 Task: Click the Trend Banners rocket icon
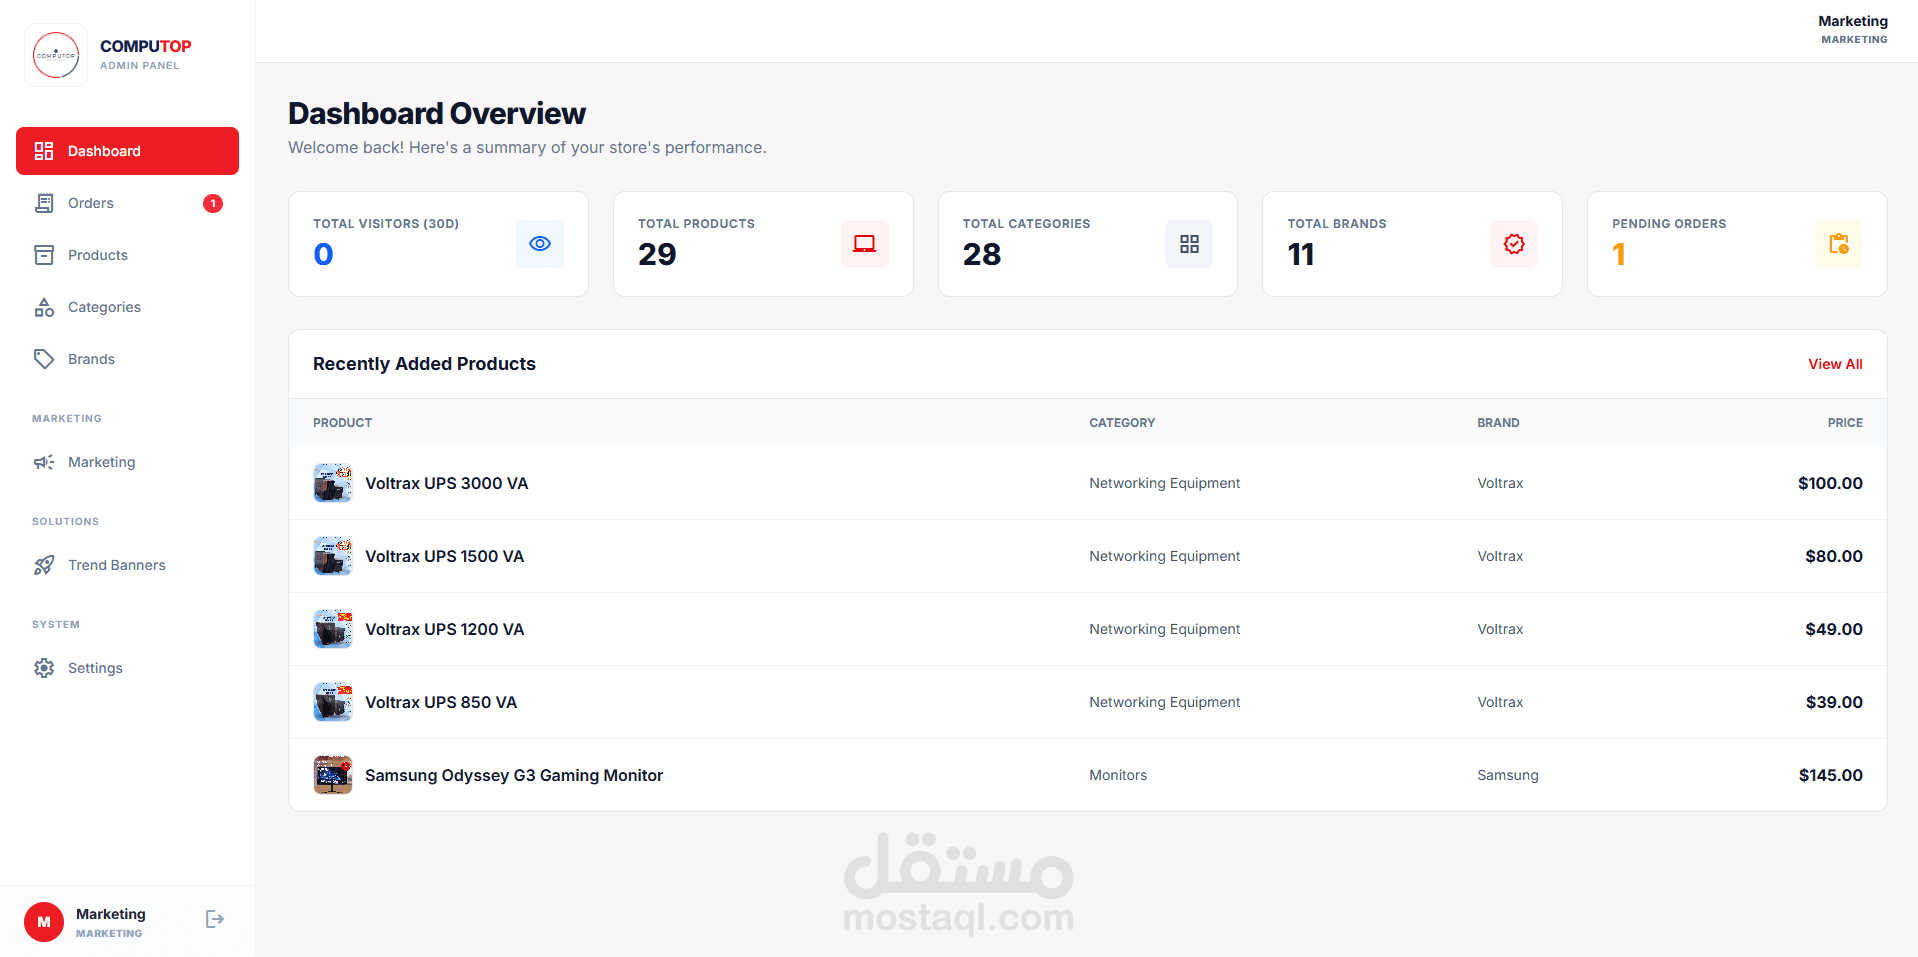[44, 565]
